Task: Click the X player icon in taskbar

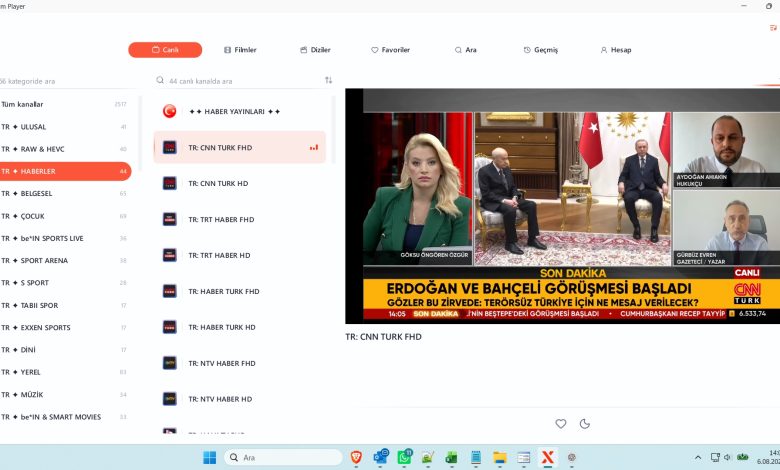Action: click(x=548, y=458)
